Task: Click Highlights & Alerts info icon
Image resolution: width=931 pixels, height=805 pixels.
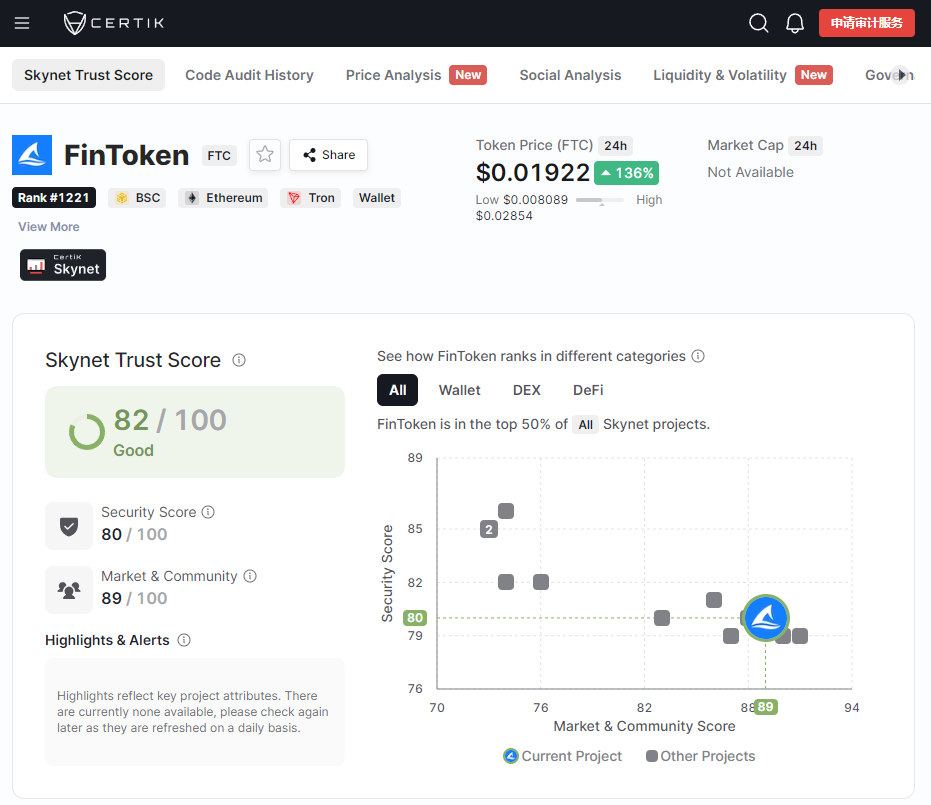Action: (184, 640)
